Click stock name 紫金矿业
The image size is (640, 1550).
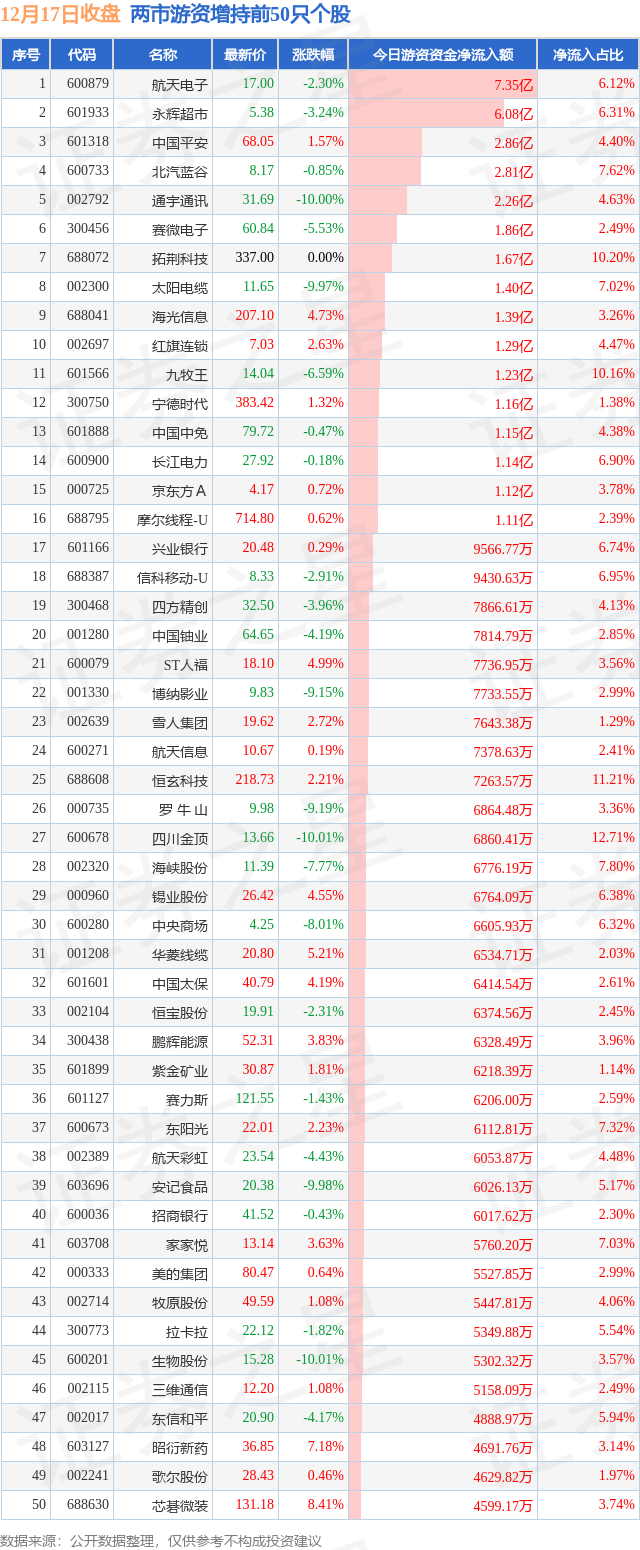[x=180, y=1070]
